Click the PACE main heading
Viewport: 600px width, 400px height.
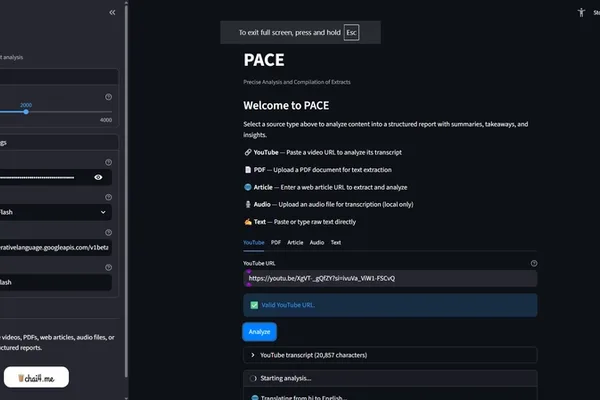click(264, 60)
